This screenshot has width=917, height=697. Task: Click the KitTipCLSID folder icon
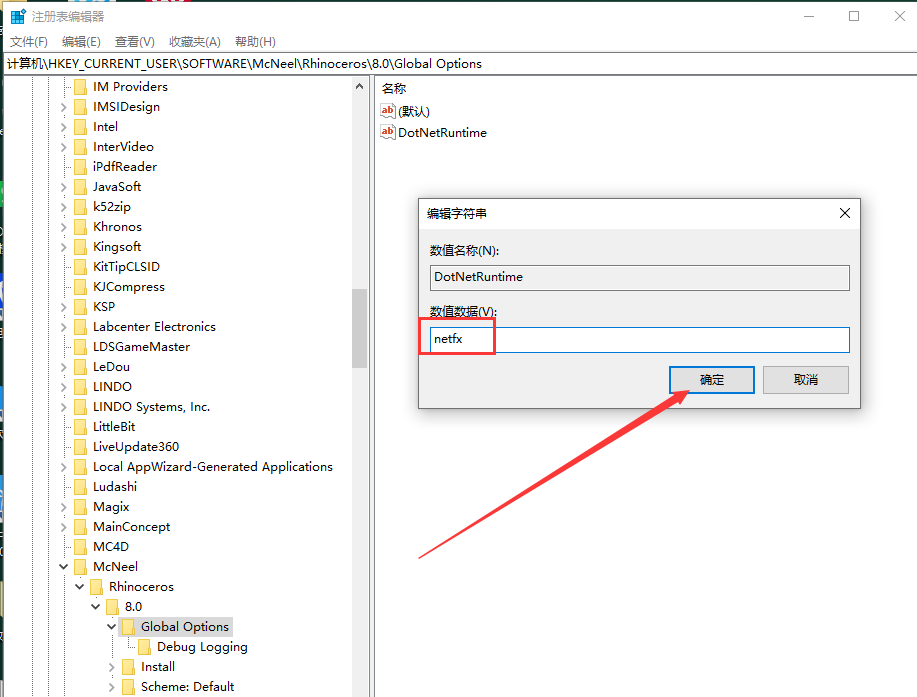[81, 267]
